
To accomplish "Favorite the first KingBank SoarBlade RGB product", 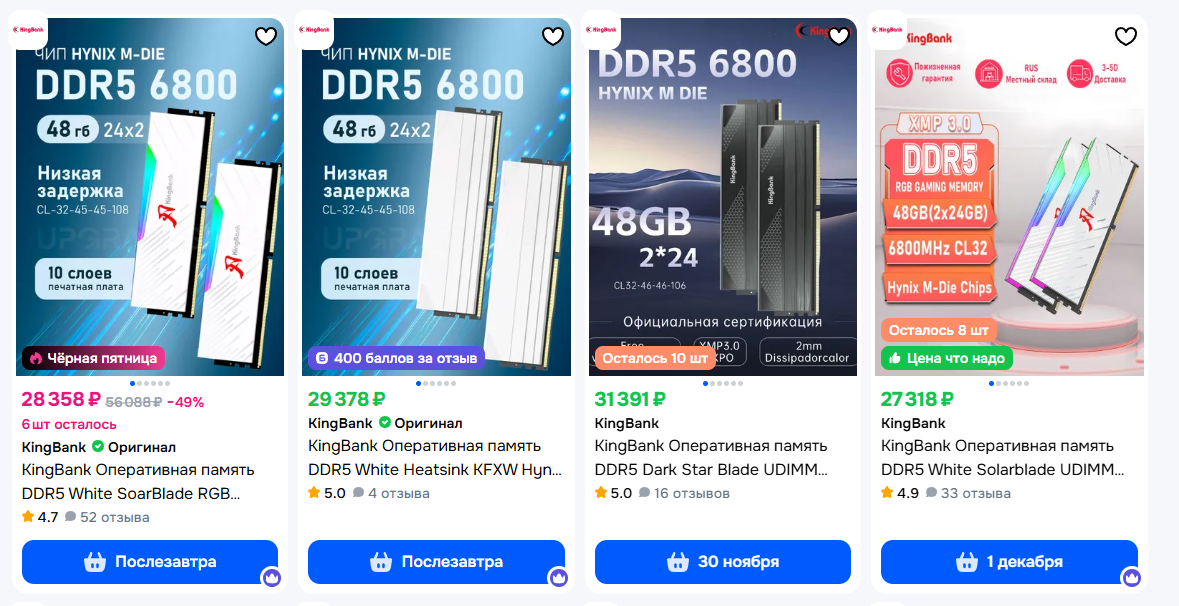I will coord(265,35).
